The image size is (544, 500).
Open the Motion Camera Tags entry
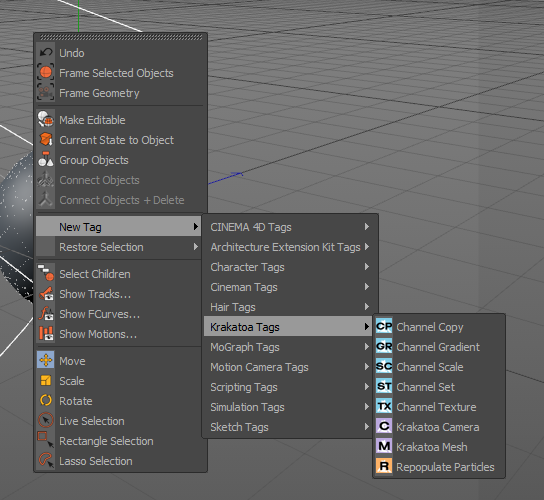(x=288, y=367)
